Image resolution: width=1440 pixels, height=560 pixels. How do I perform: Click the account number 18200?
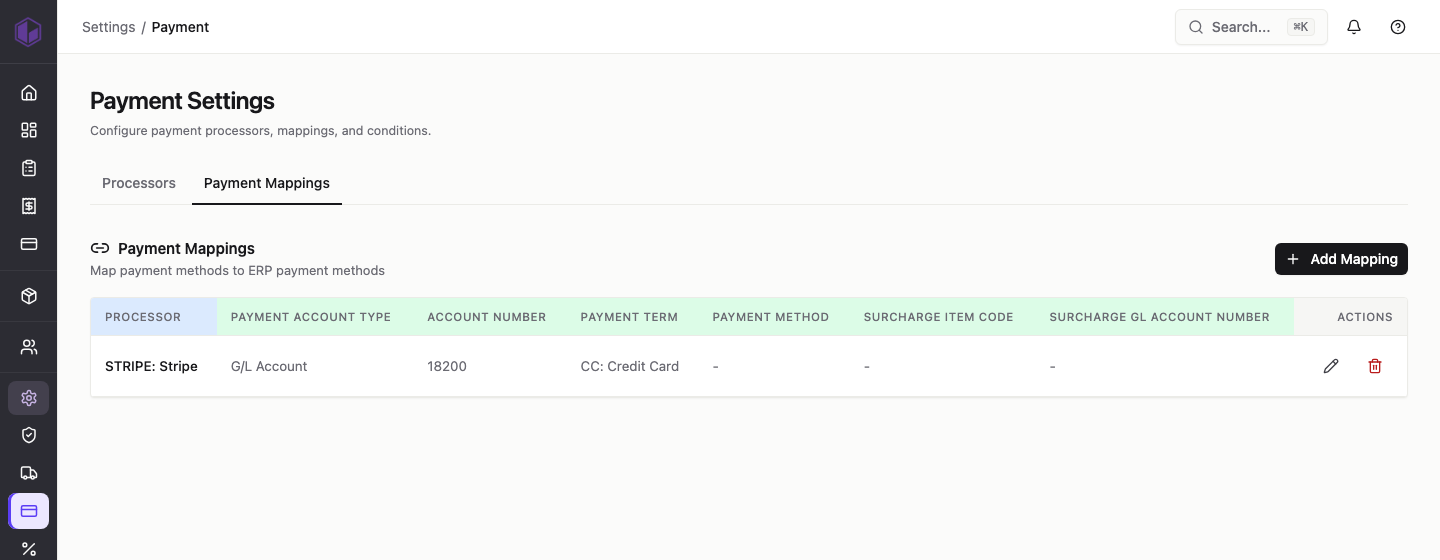(x=447, y=366)
